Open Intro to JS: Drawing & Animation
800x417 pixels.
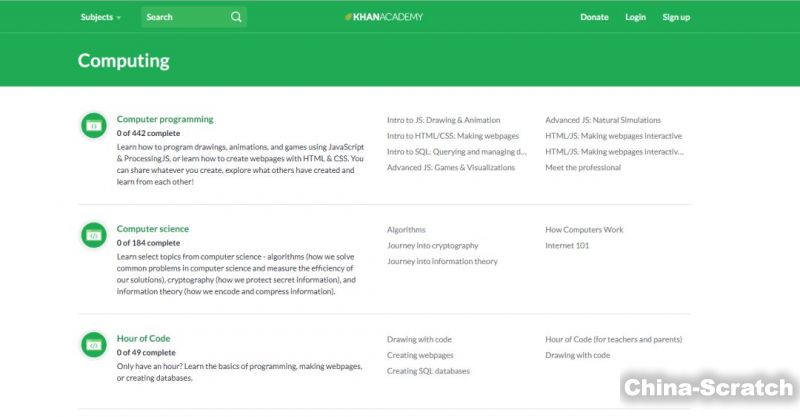click(x=443, y=120)
